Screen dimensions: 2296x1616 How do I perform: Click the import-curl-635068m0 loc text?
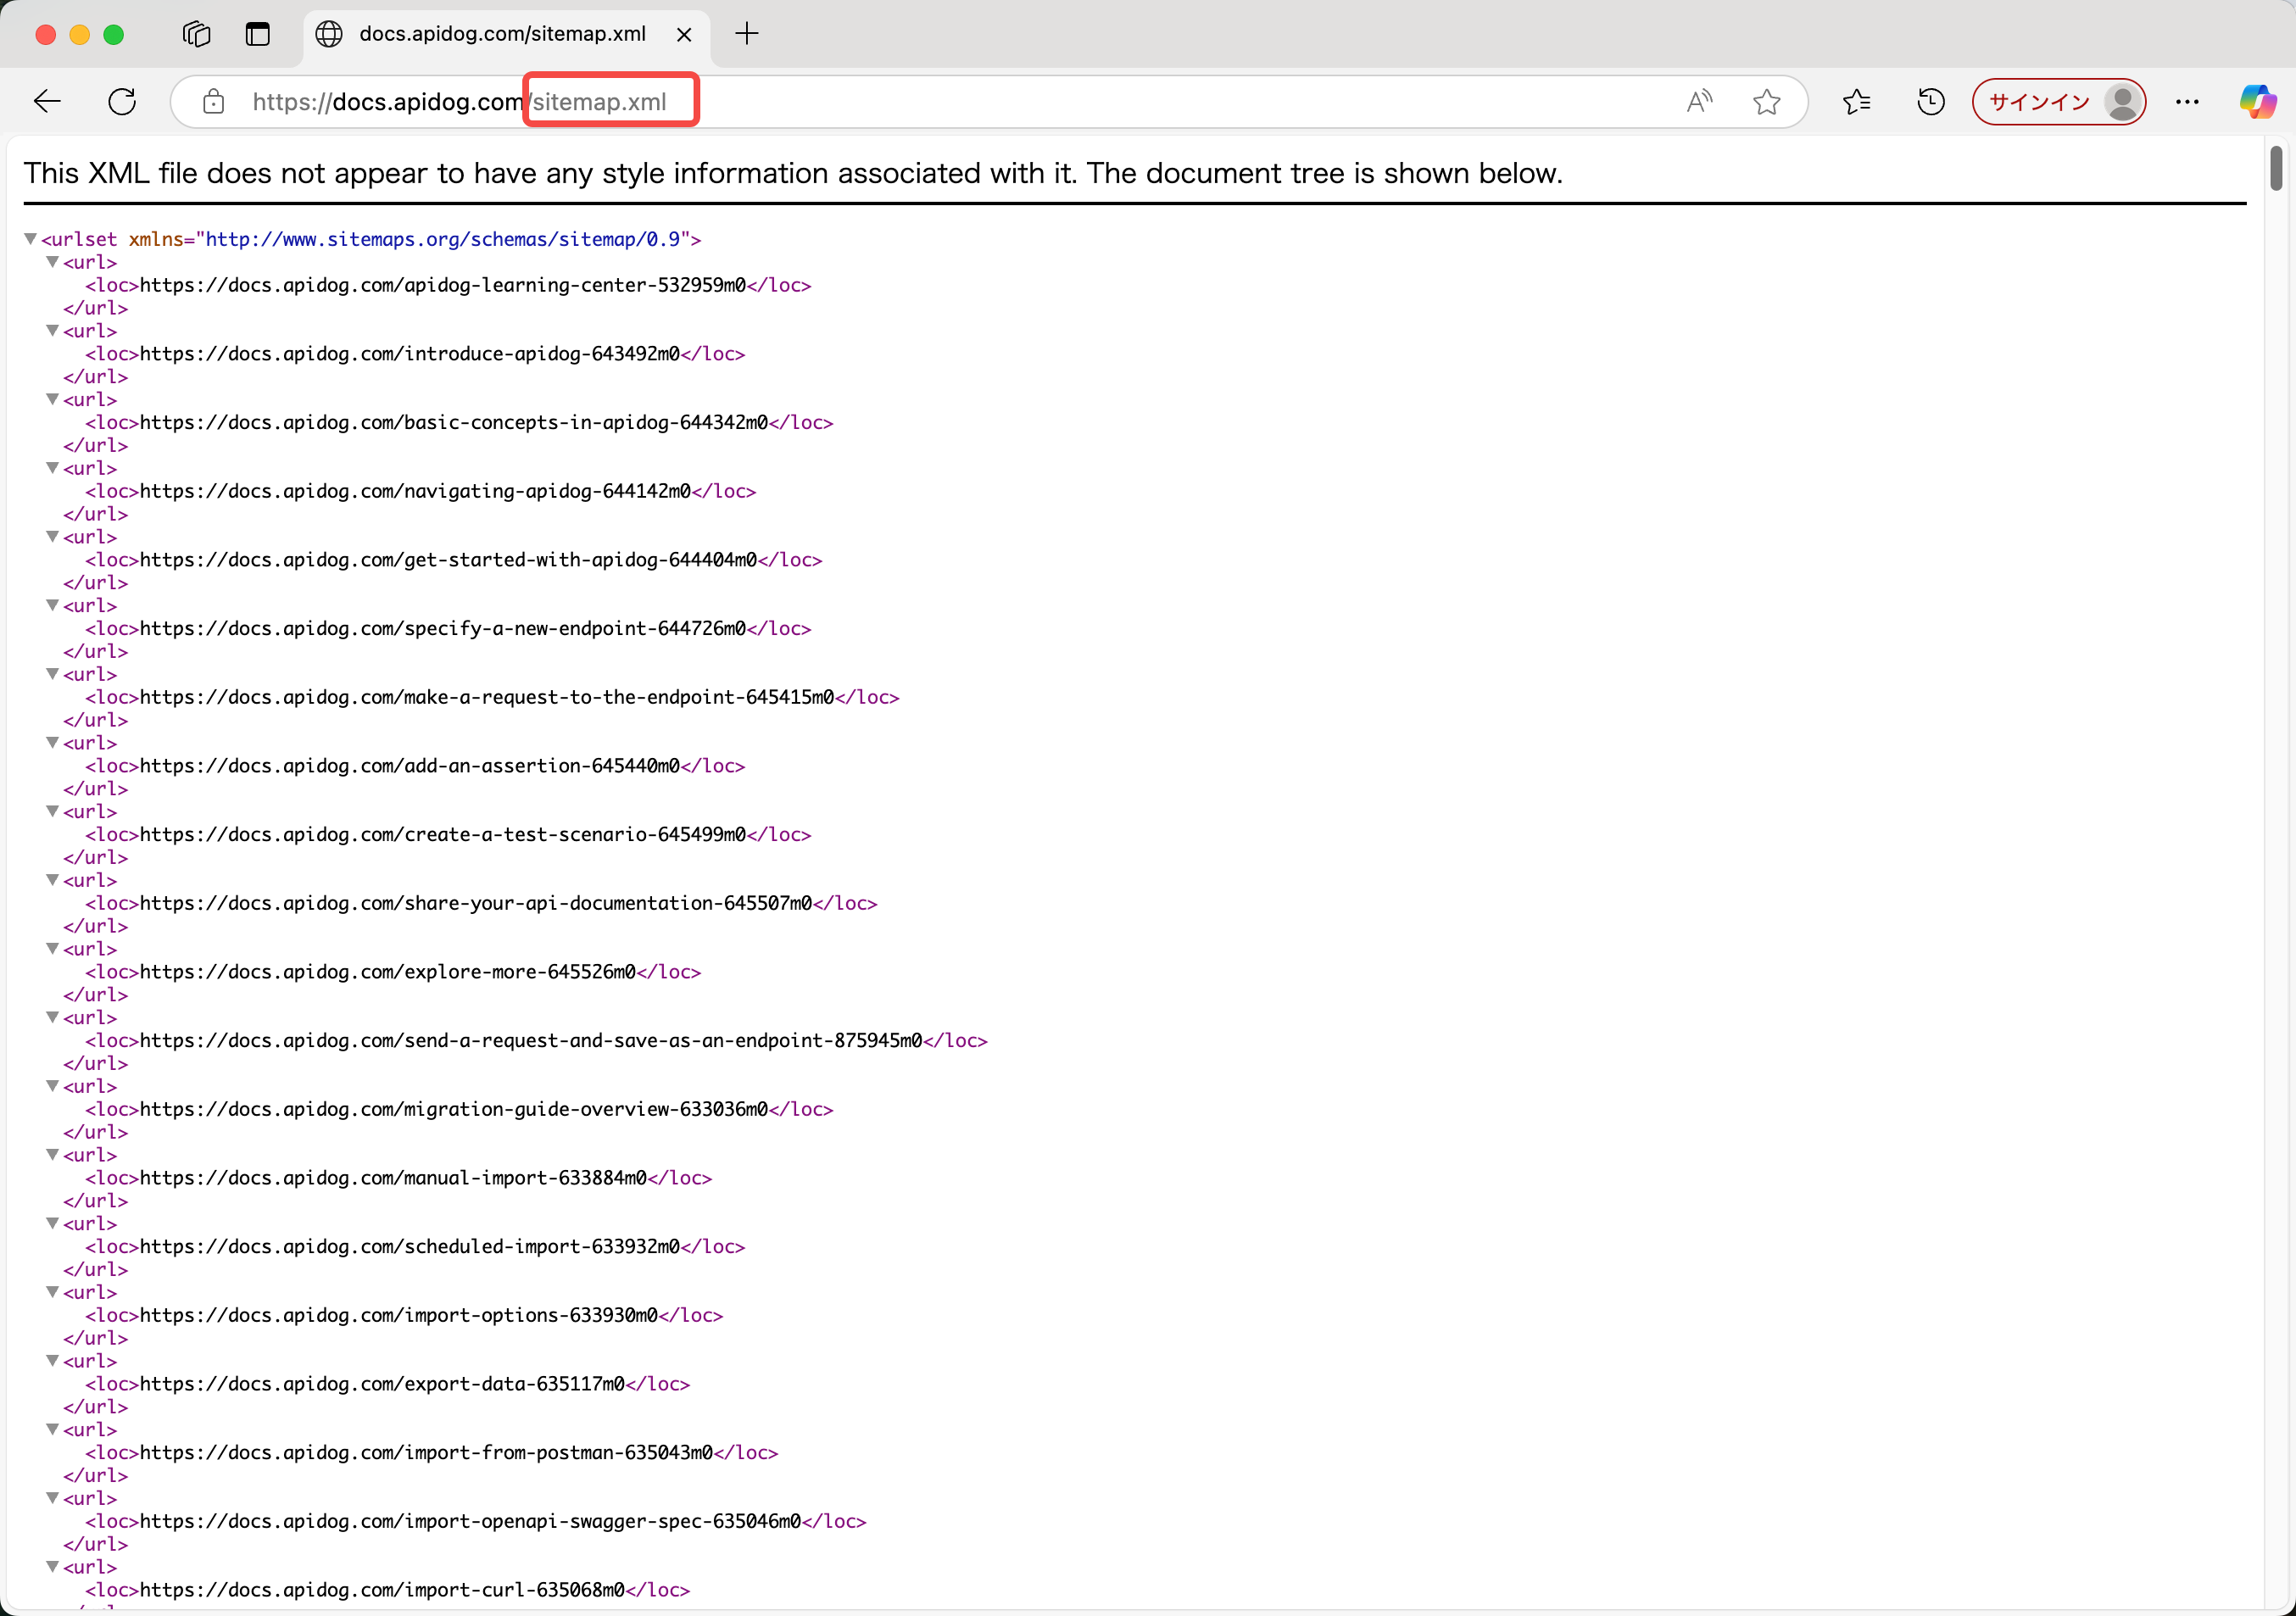click(x=383, y=1590)
